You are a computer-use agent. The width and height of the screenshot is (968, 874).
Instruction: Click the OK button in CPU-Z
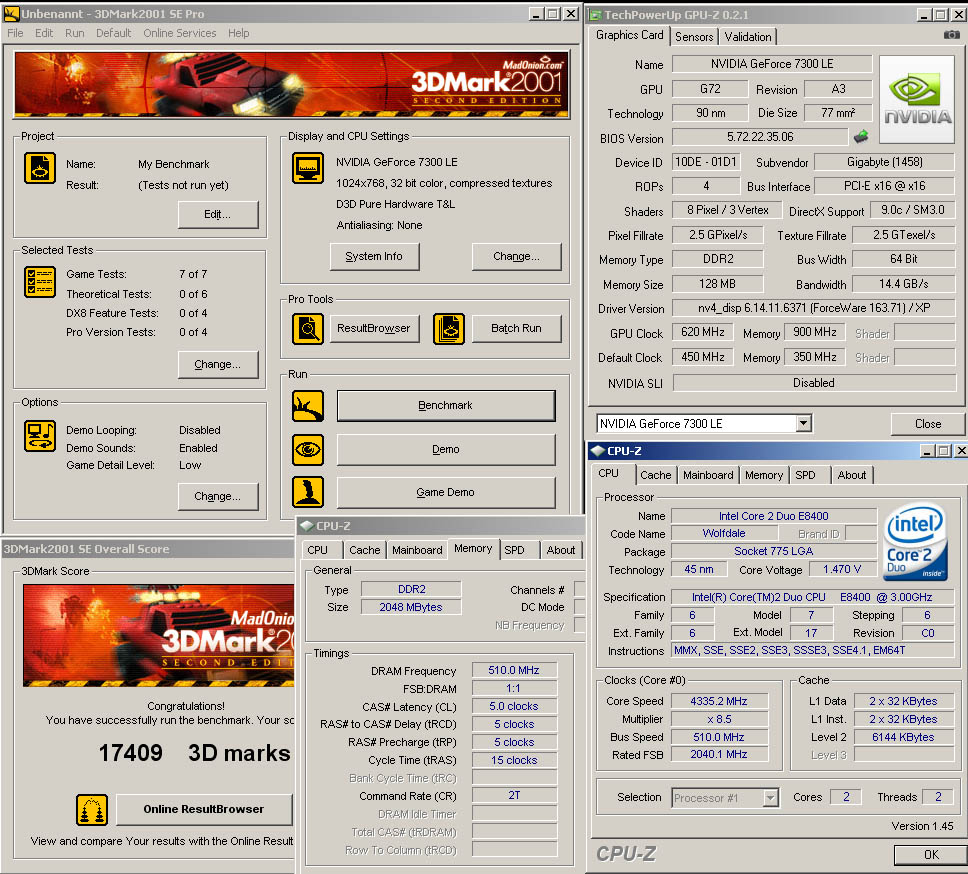pos(931,854)
